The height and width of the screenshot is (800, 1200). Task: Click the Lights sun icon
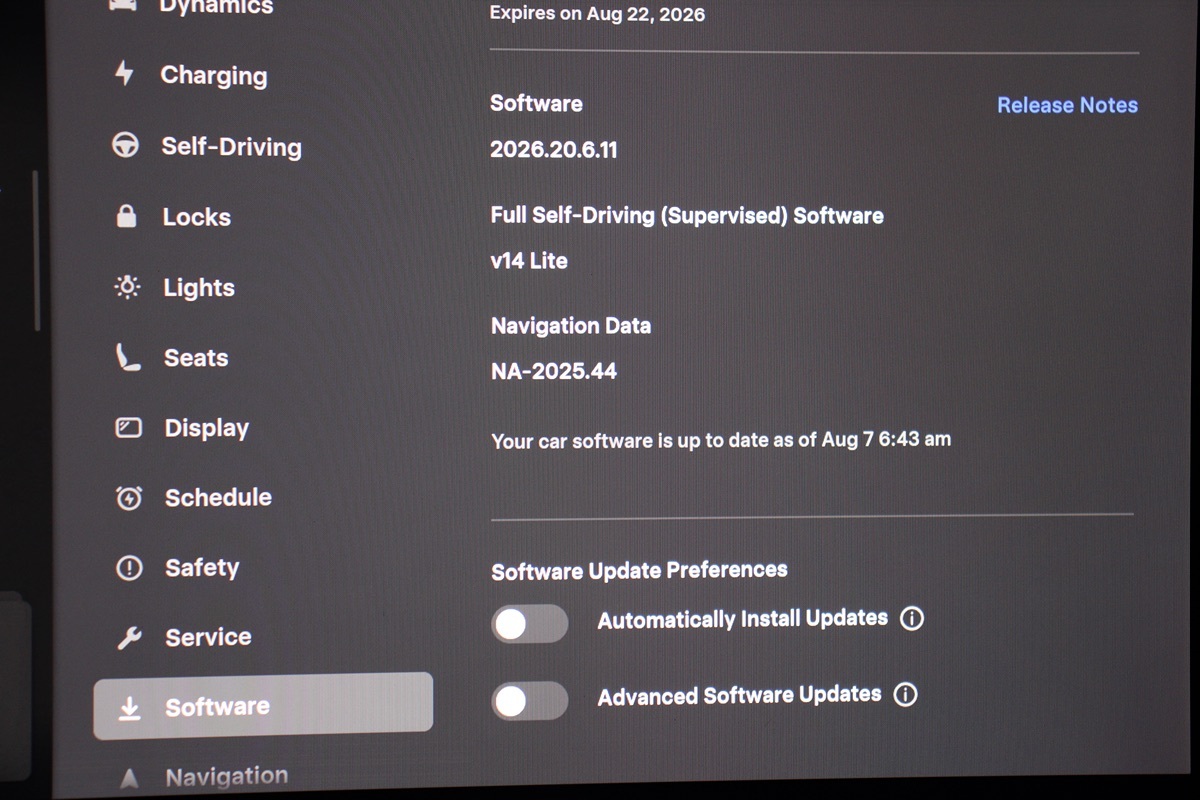pos(127,287)
